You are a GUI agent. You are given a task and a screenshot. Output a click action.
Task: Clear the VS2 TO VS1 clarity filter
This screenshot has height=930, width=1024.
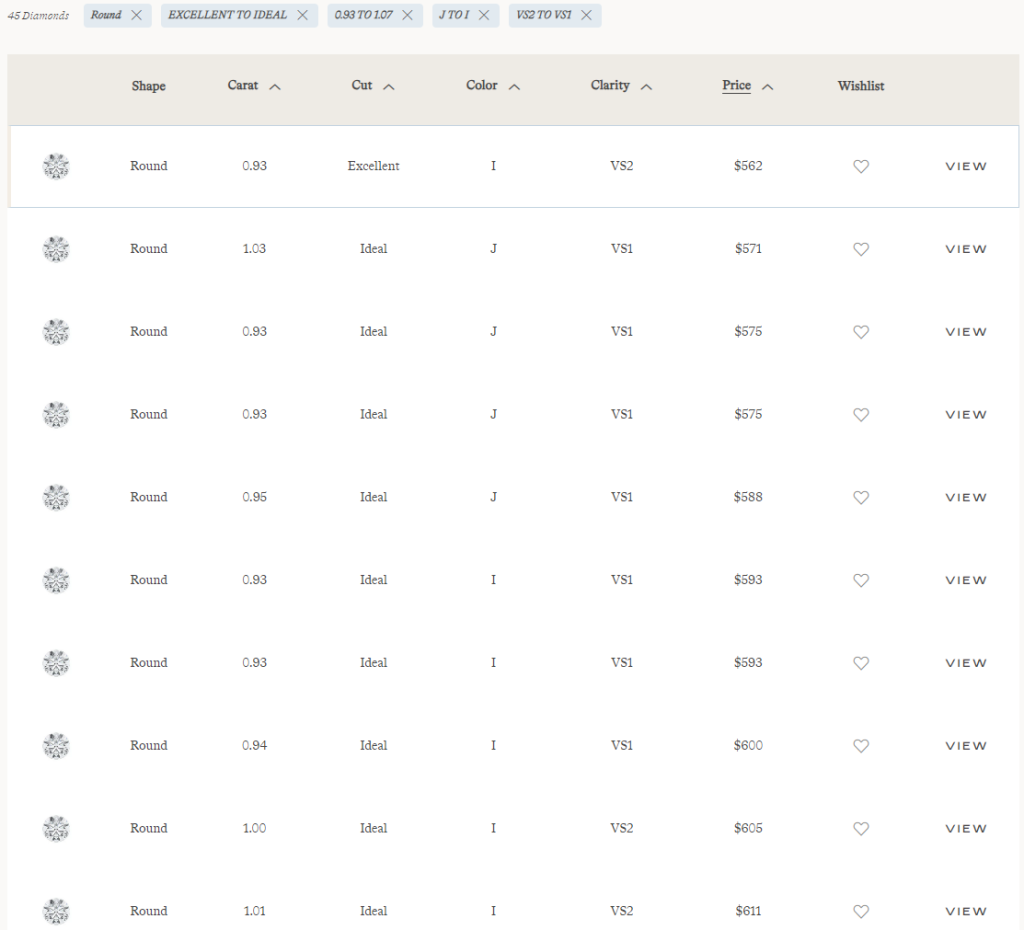[586, 15]
